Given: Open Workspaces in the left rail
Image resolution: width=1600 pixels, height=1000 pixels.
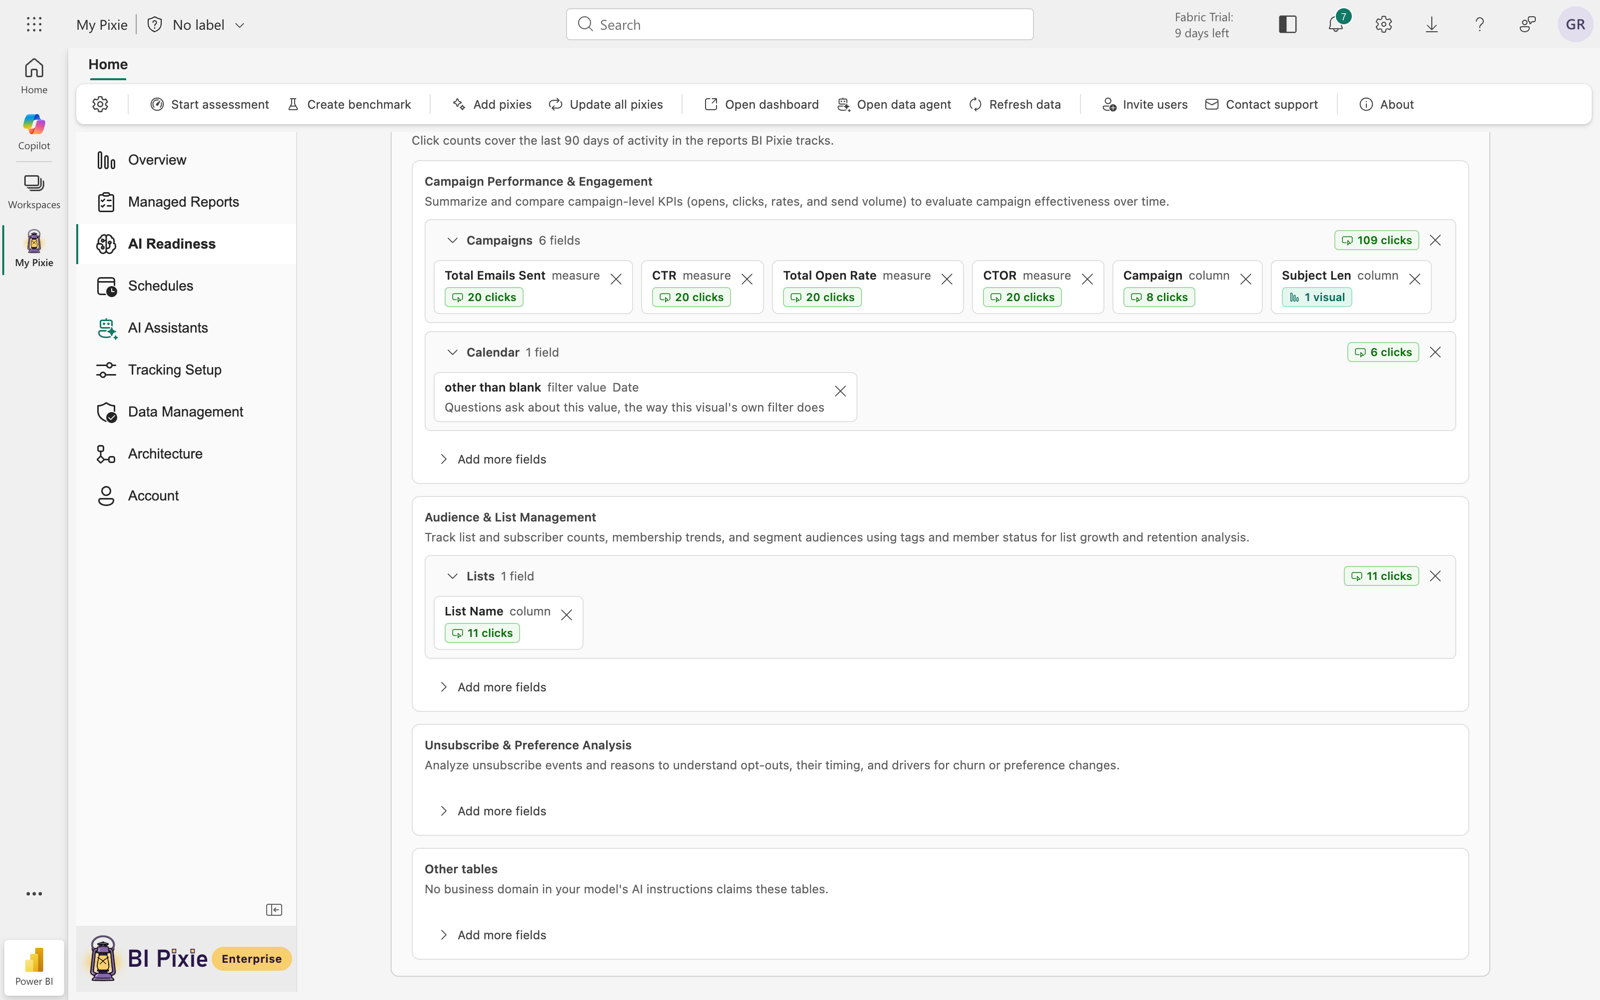Looking at the screenshot, I should [34, 191].
